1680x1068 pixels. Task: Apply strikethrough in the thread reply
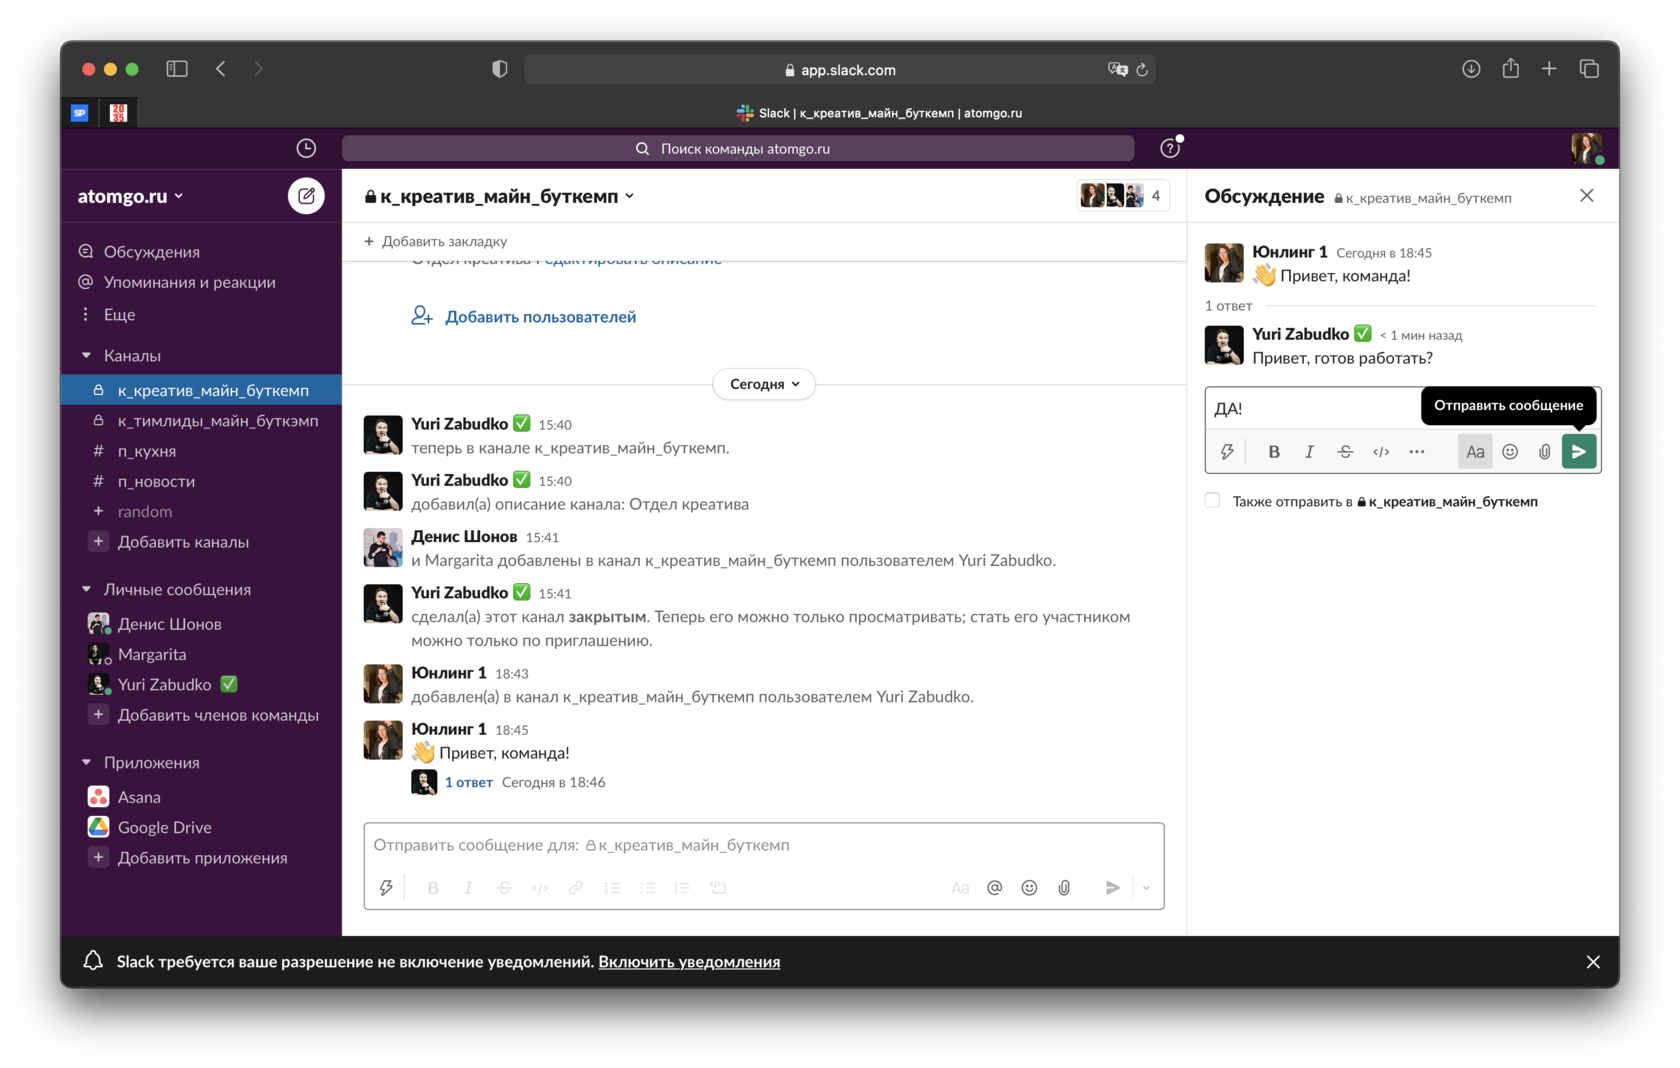coord(1345,452)
